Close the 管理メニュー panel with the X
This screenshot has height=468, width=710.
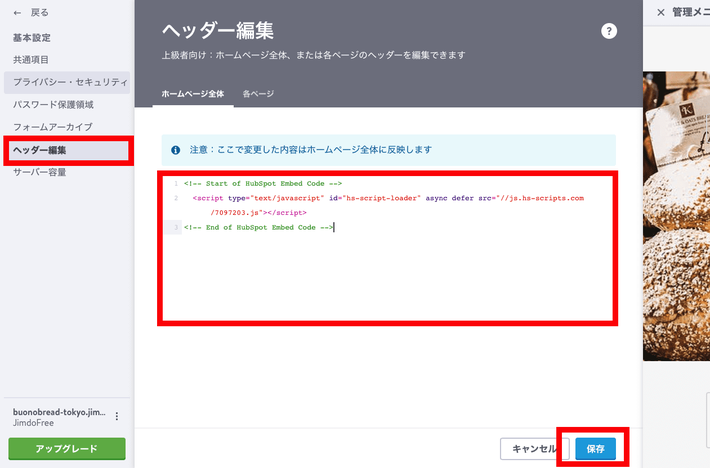click(661, 13)
